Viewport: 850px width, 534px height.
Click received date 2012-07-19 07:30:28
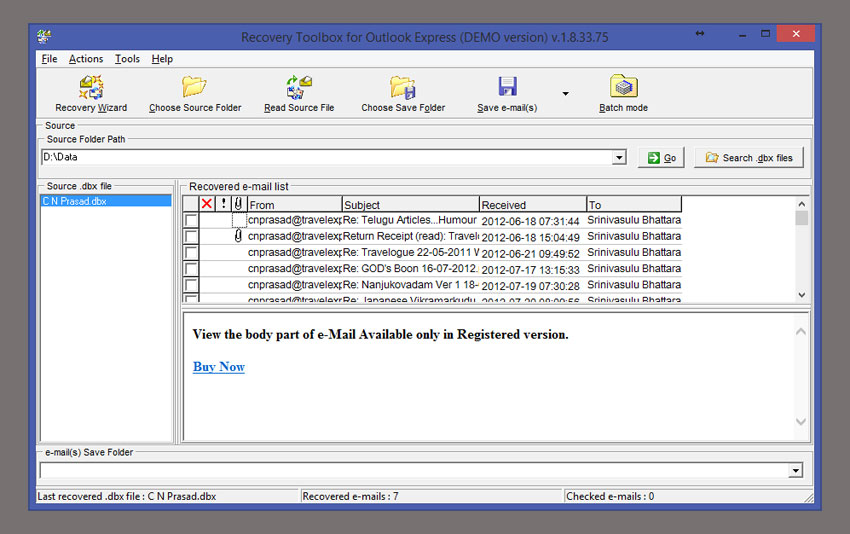530,286
